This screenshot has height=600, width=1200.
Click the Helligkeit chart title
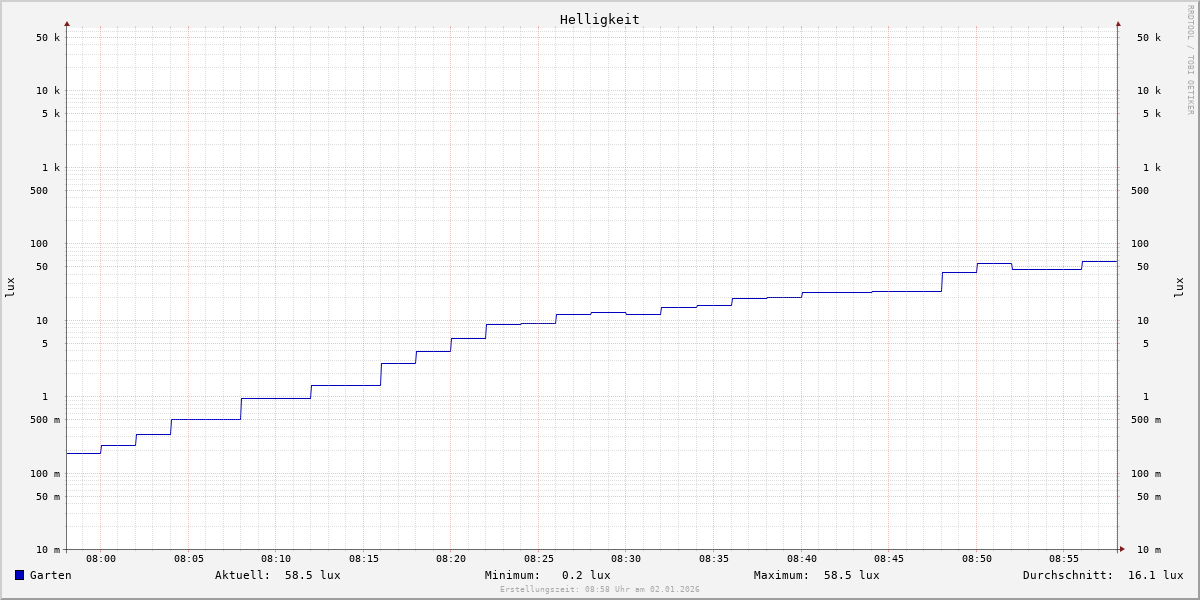pyautogui.click(x=599, y=19)
